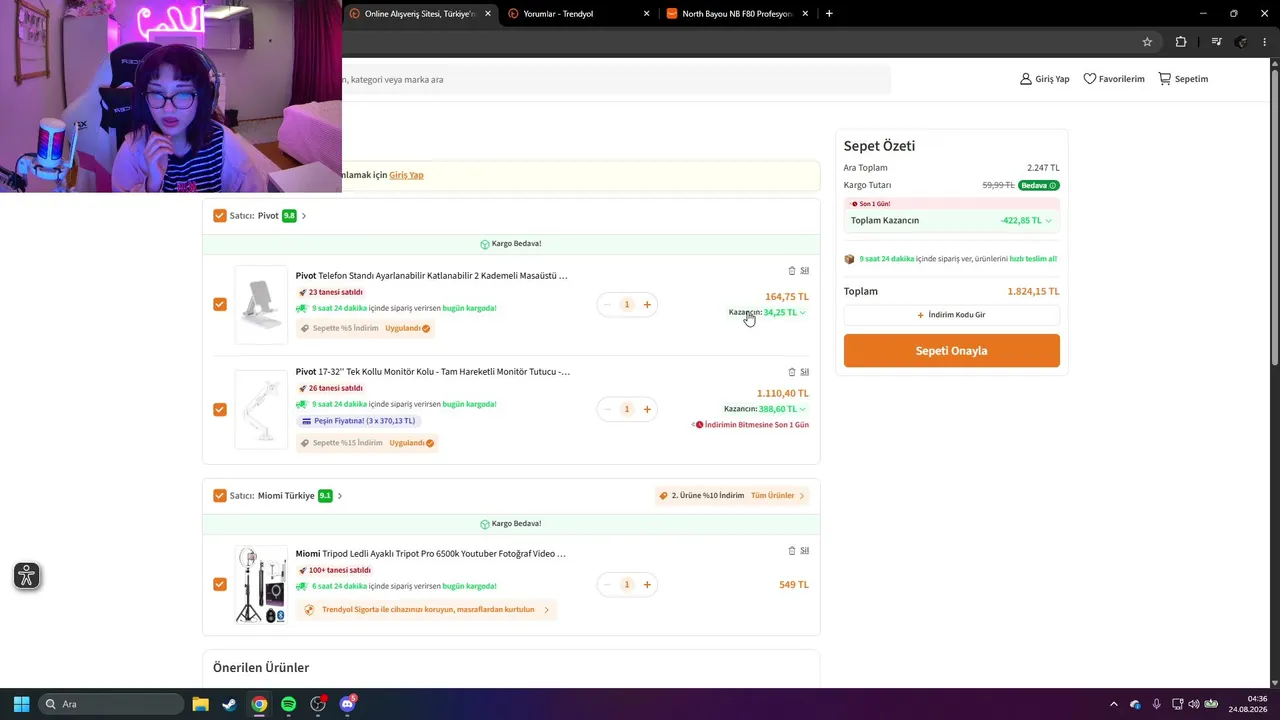Open the clock showing 04:36
1280x720 pixels.
(1248, 704)
